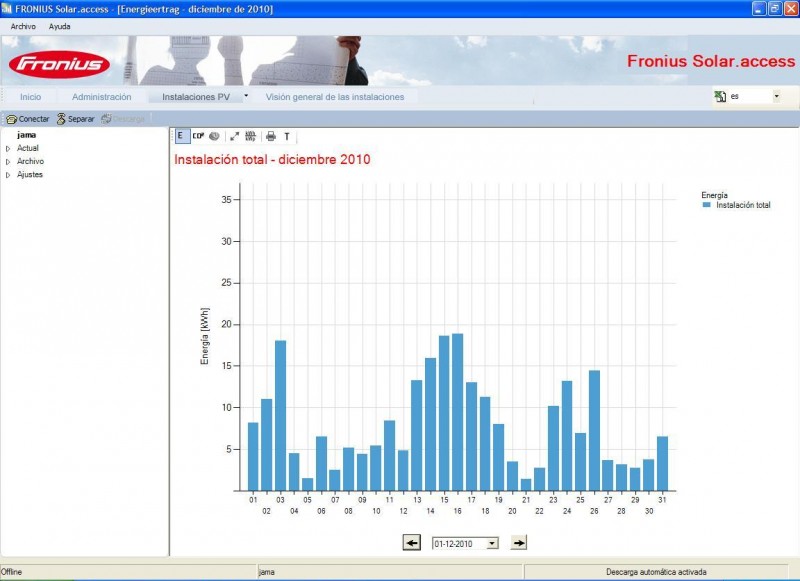Toggle the kWh/kWp normalized view
The width and height of the screenshot is (800, 581).
tap(250, 136)
